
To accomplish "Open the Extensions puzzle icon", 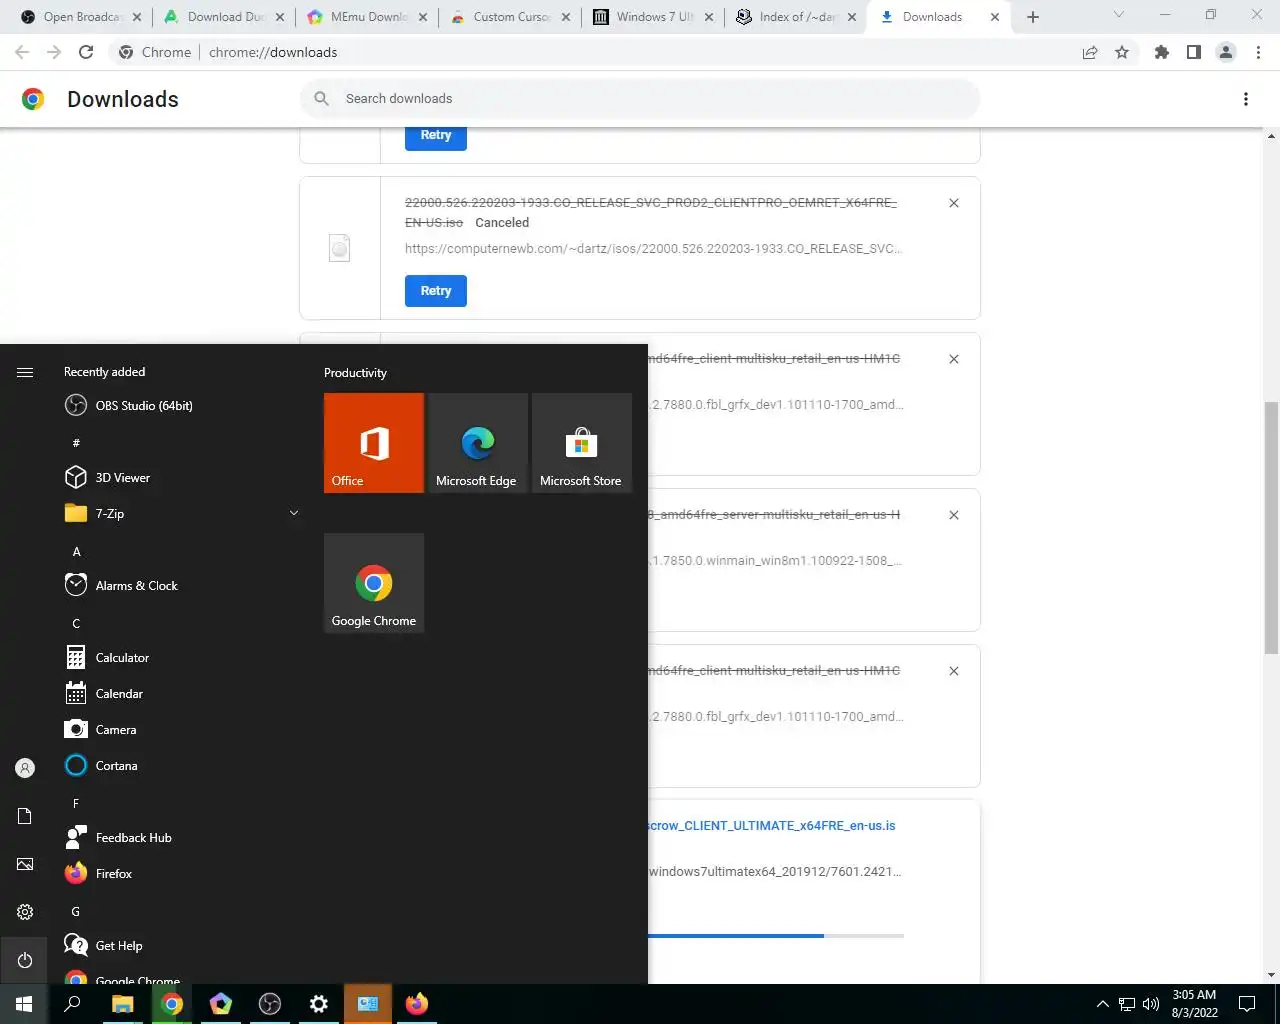I will pyautogui.click(x=1161, y=52).
